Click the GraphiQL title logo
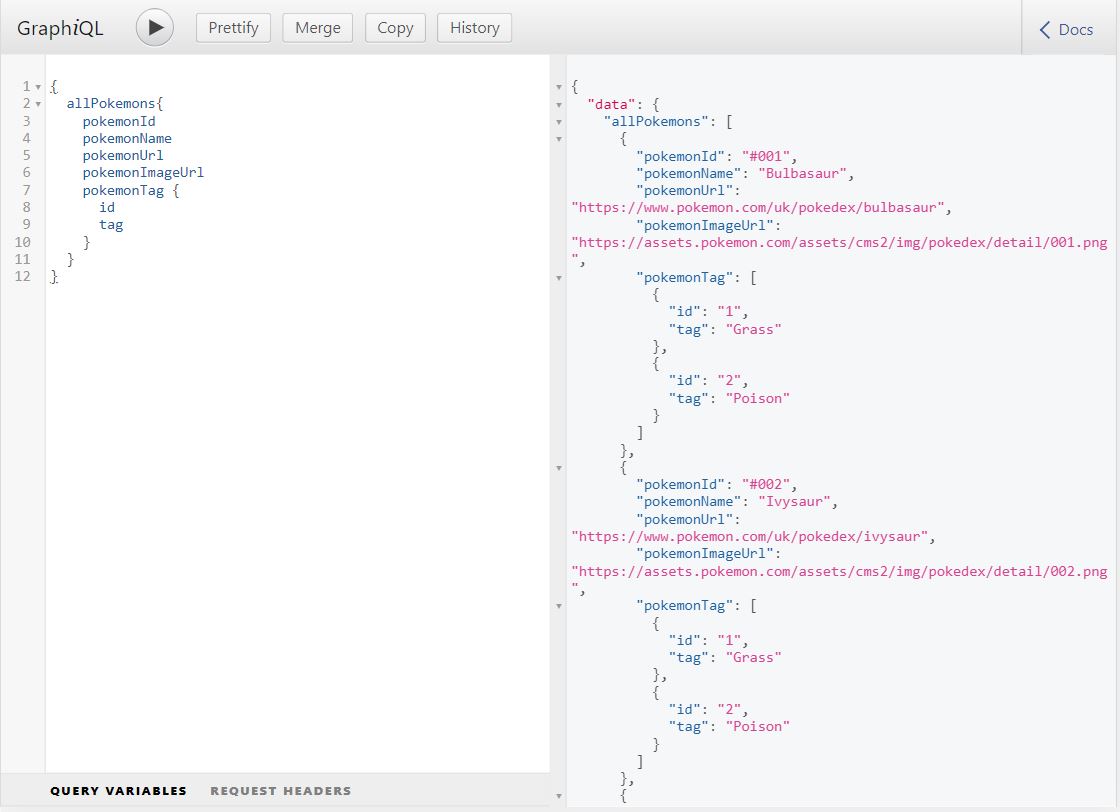The width and height of the screenshot is (1120, 812). [60, 29]
